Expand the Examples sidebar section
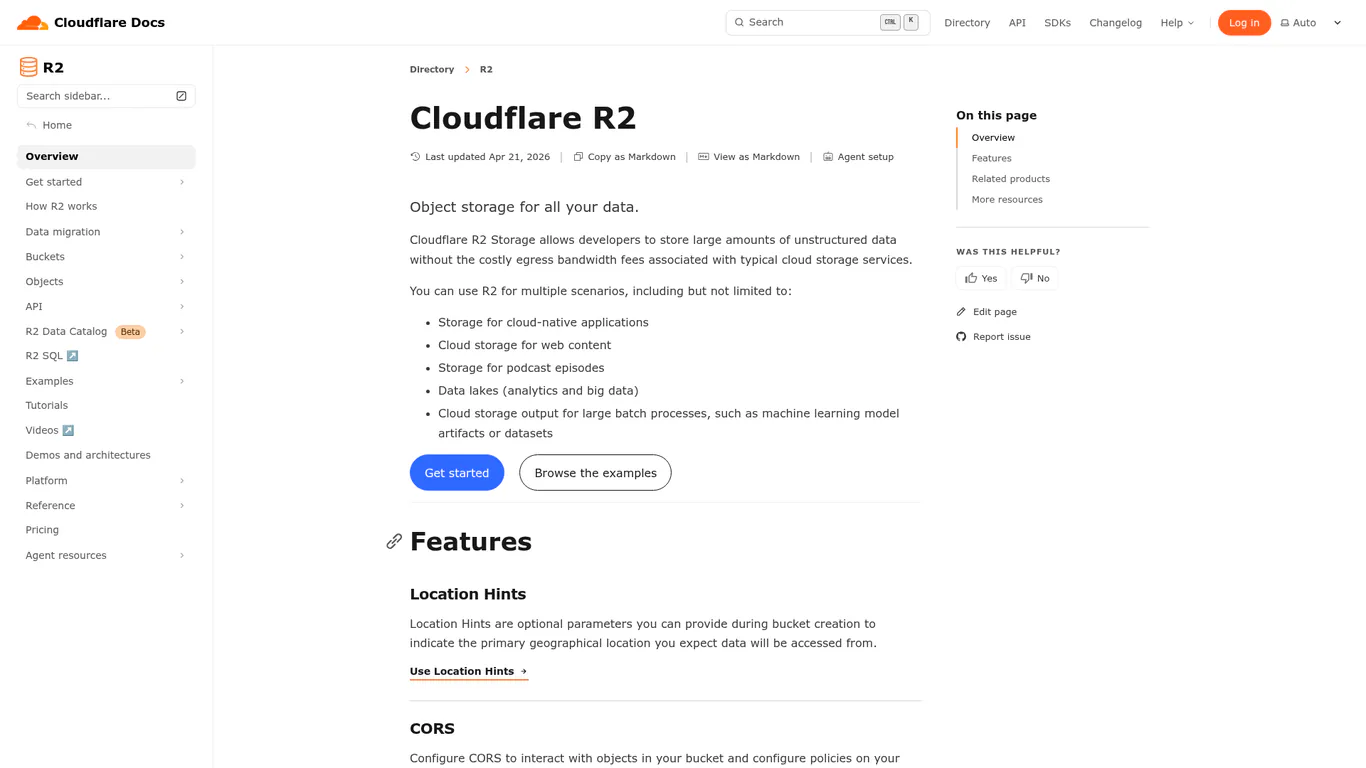Image resolution: width=1366 pixels, height=768 pixels. tap(182, 381)
